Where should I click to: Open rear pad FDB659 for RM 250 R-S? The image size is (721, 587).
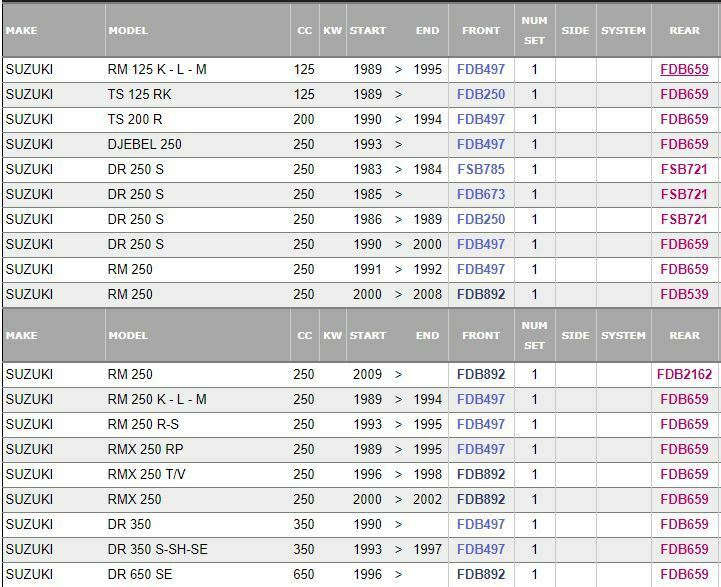point(684,424)
